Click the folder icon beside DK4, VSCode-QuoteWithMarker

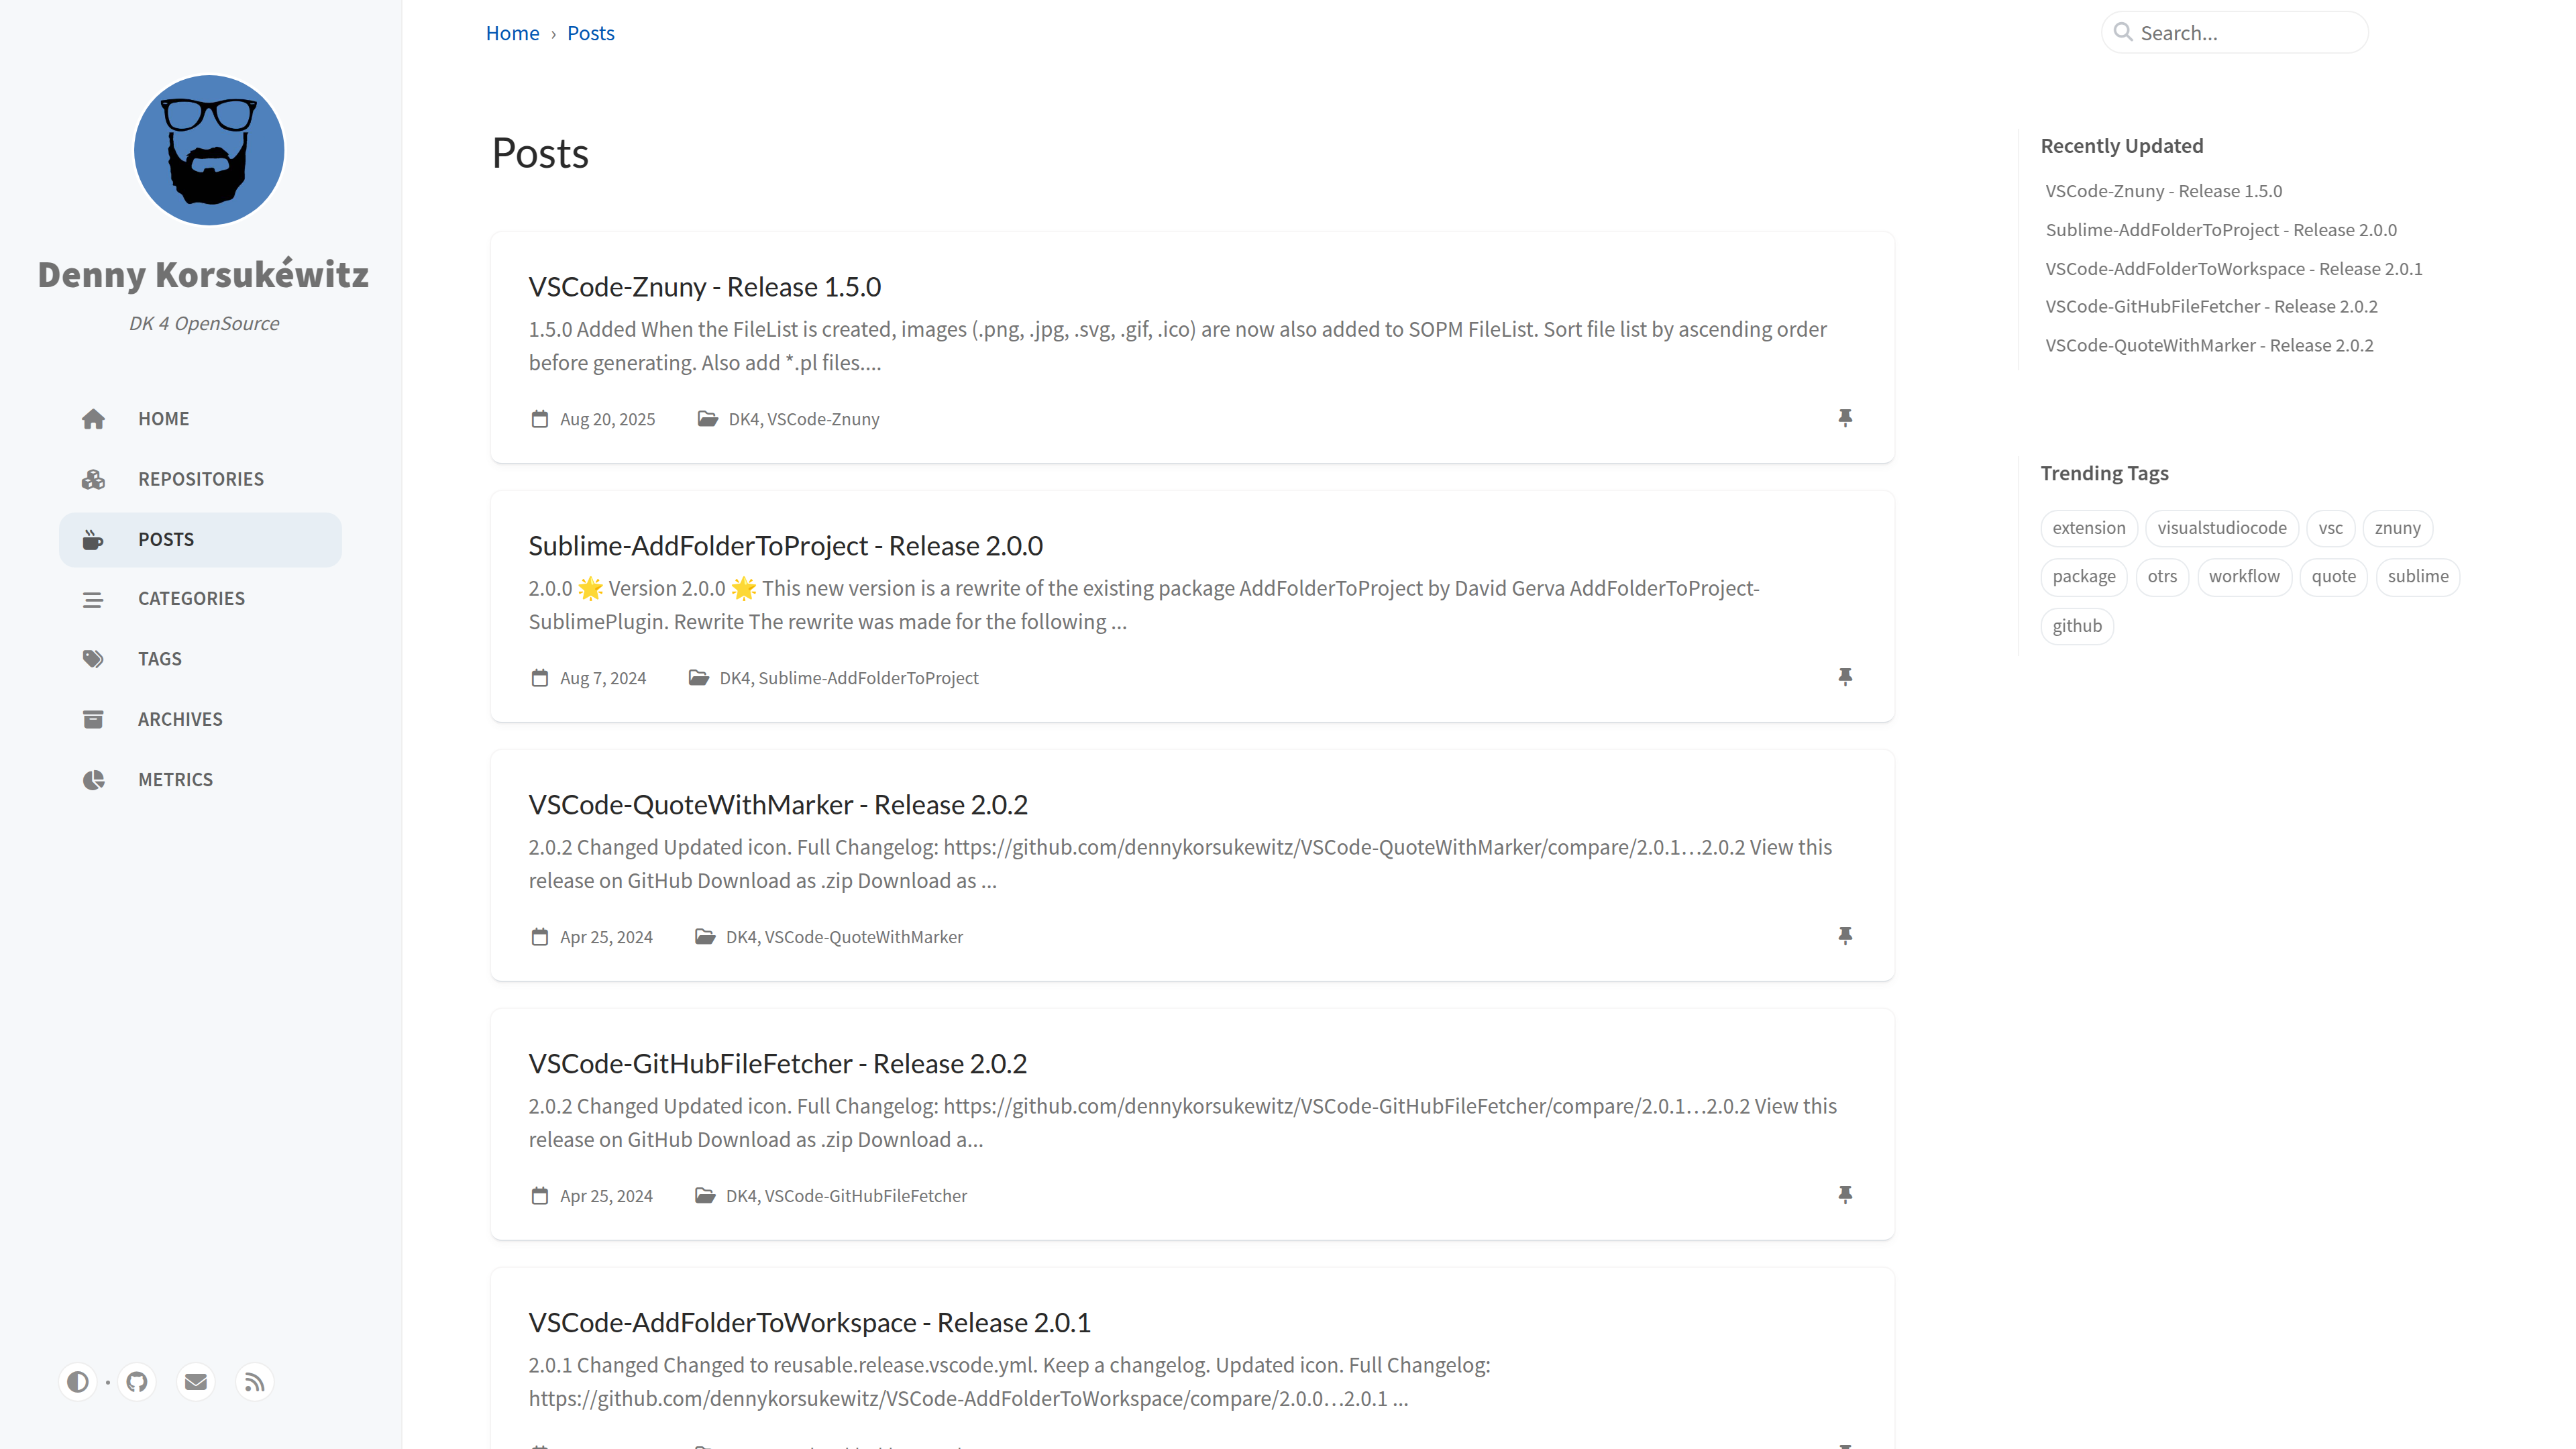point(705,937)
